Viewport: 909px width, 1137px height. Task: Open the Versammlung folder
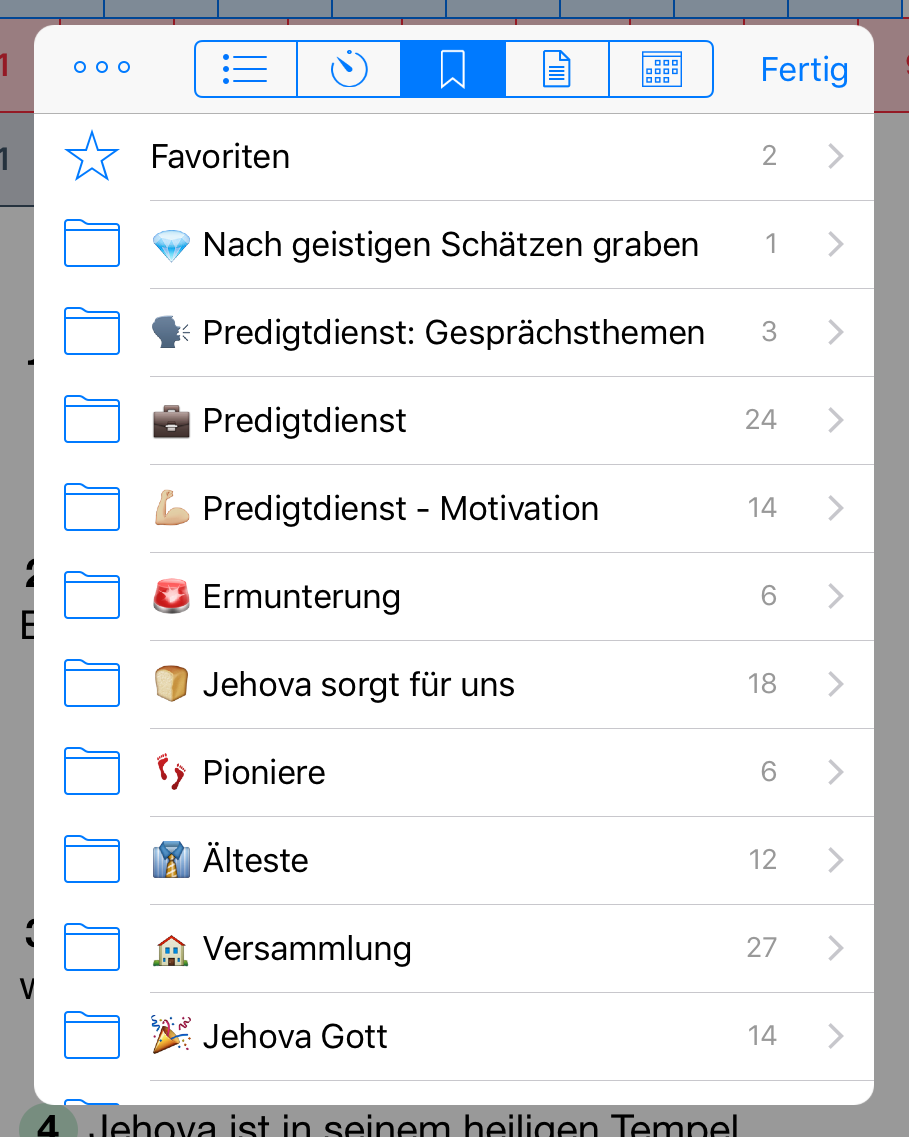tap(307, 949)
